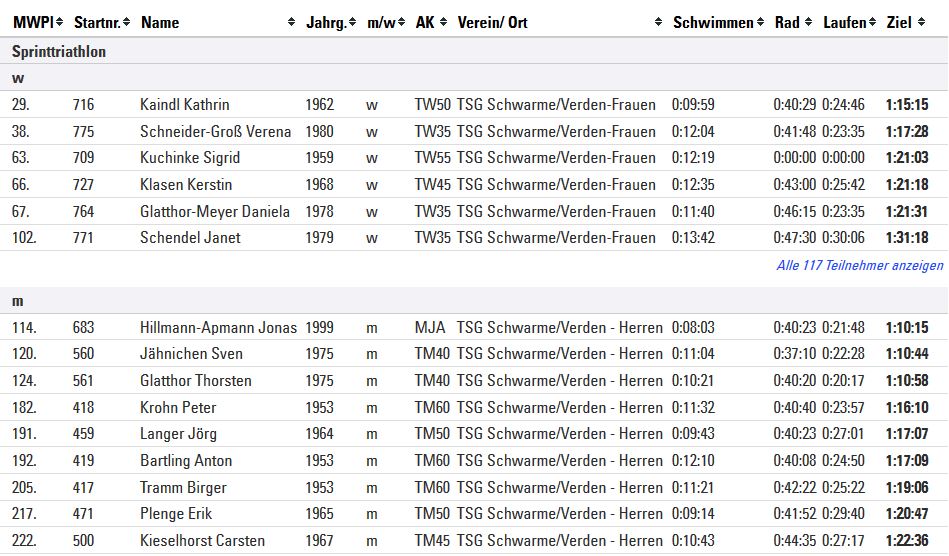Click Kieselhorst Carsten's finish time 1:22:36
949x556 pixels.
pyautogui.click(x=906, y=541)
